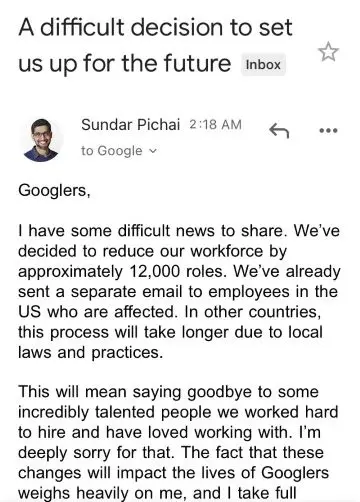This screenshot has width=360, height=502.
Task: Click the line "this process will take longer"
Action: (x=170, y=332)
